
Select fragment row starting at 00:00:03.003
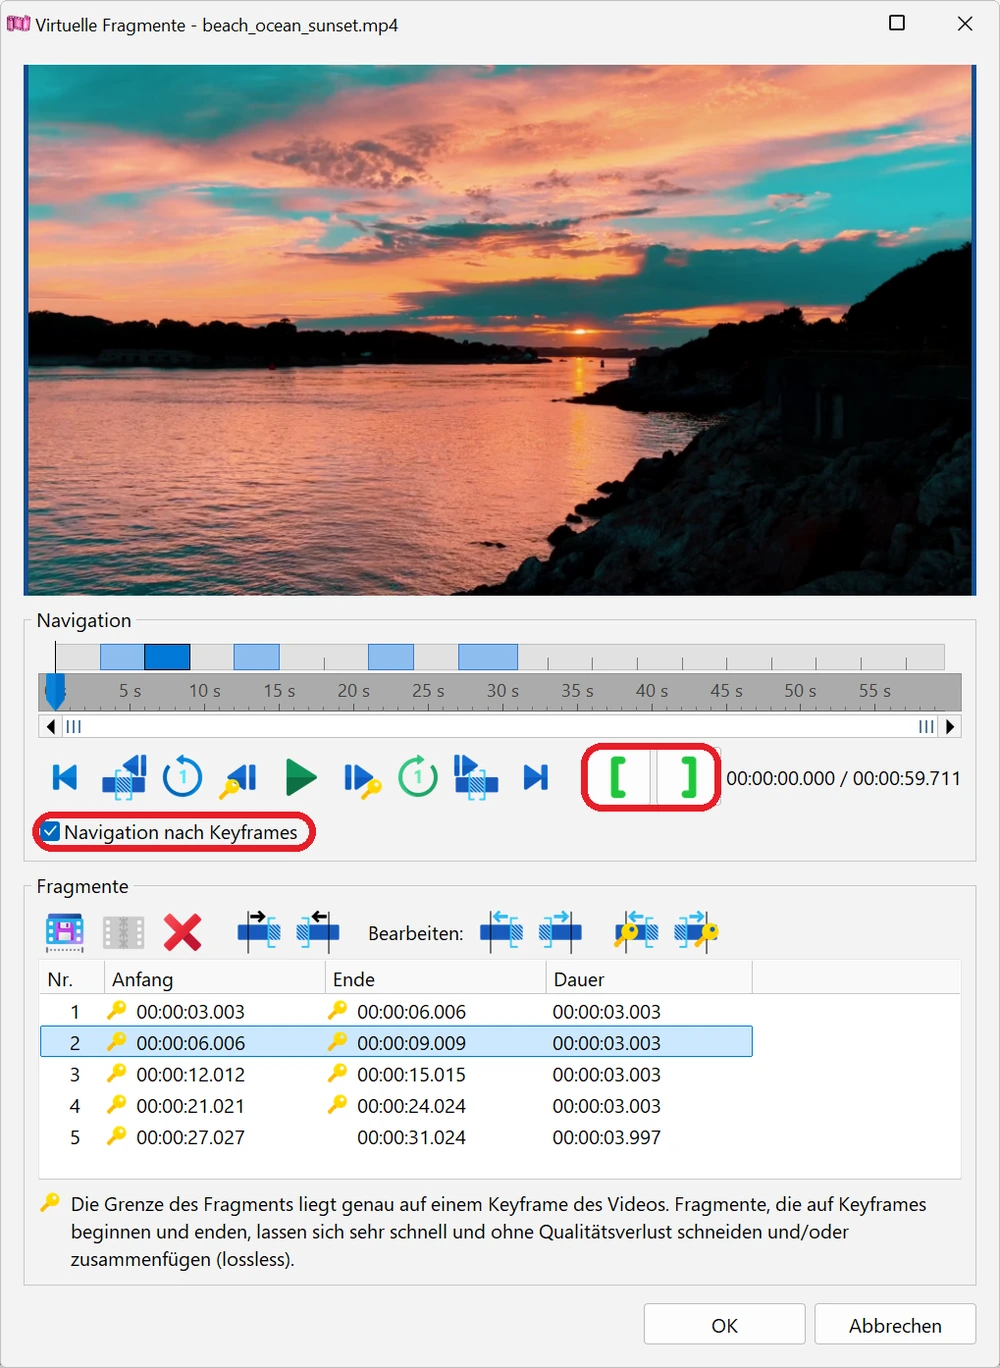pos(396,1011)
